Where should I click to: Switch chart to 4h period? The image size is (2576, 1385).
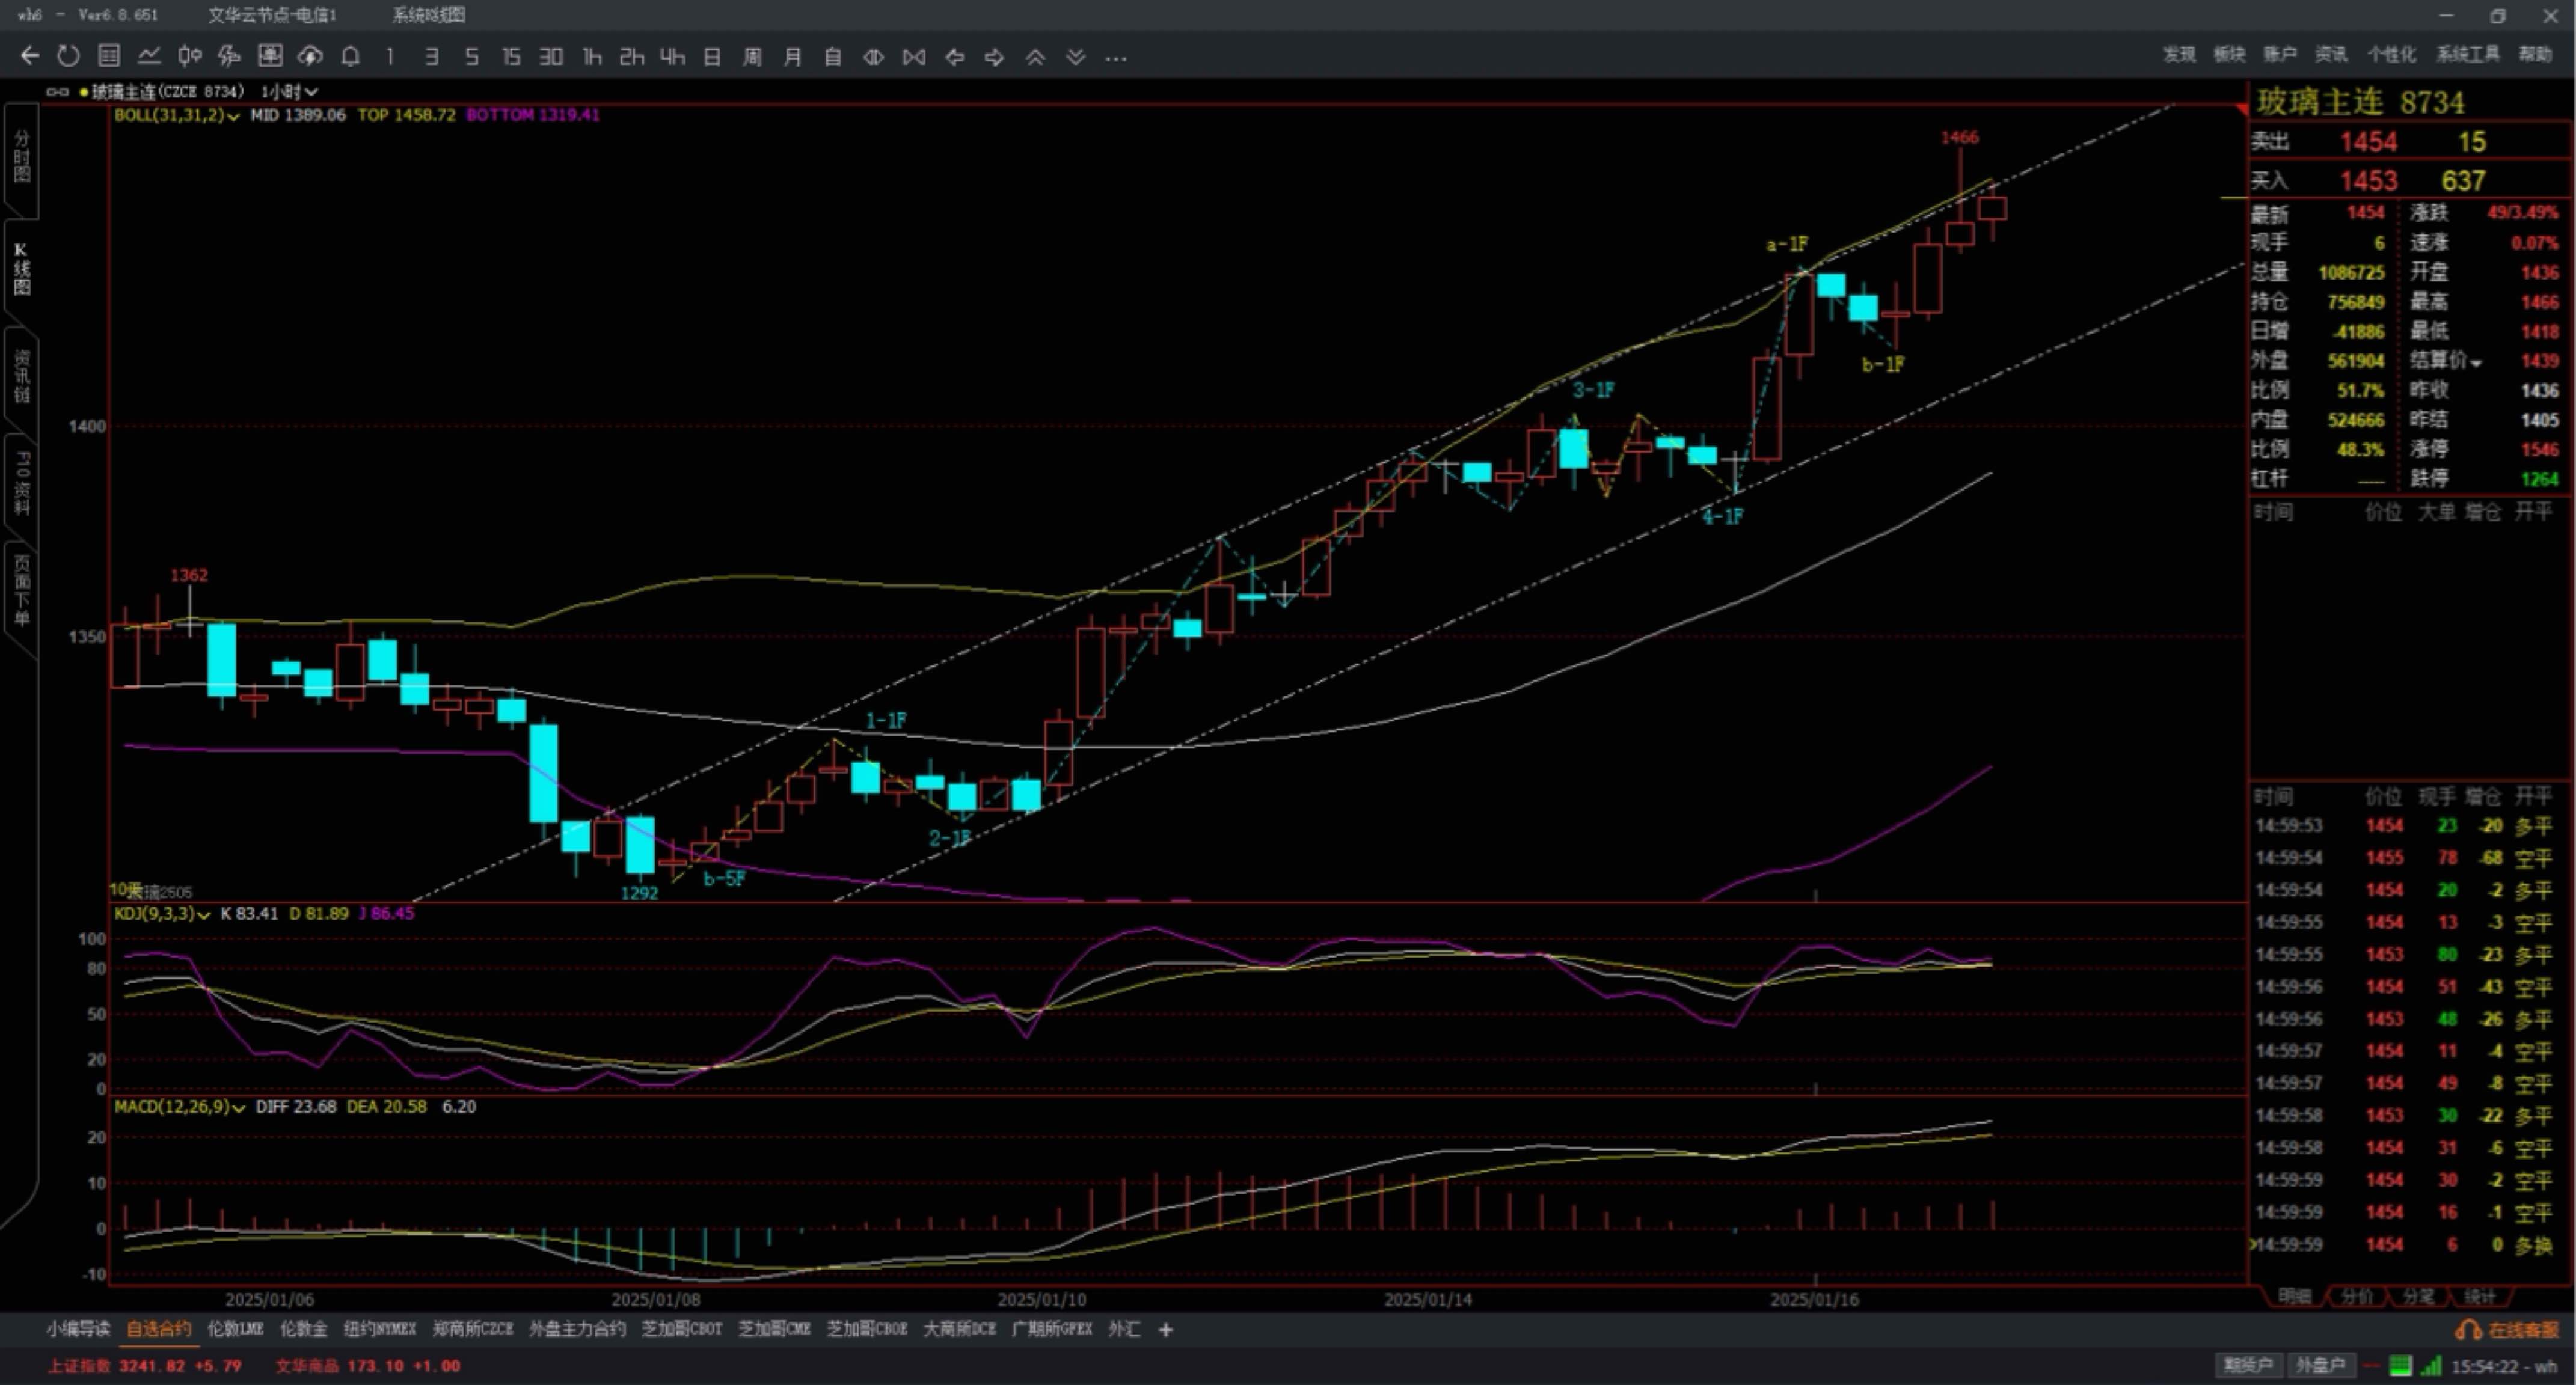(672, 57)
